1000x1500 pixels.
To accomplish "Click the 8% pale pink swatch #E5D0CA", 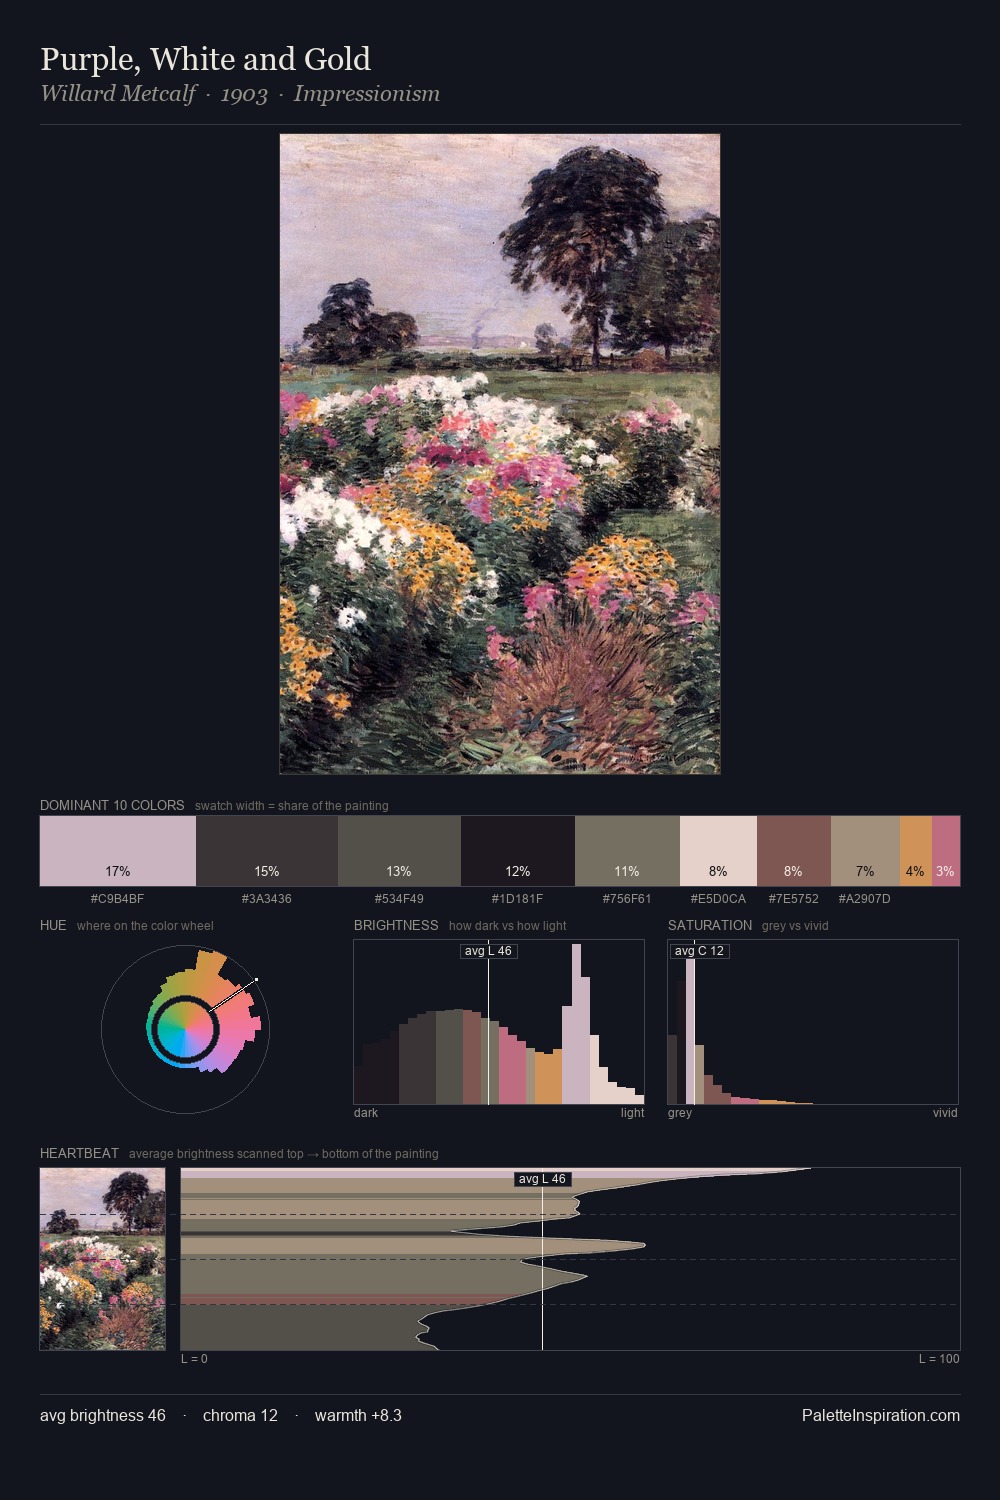I will tap(718, 851).
